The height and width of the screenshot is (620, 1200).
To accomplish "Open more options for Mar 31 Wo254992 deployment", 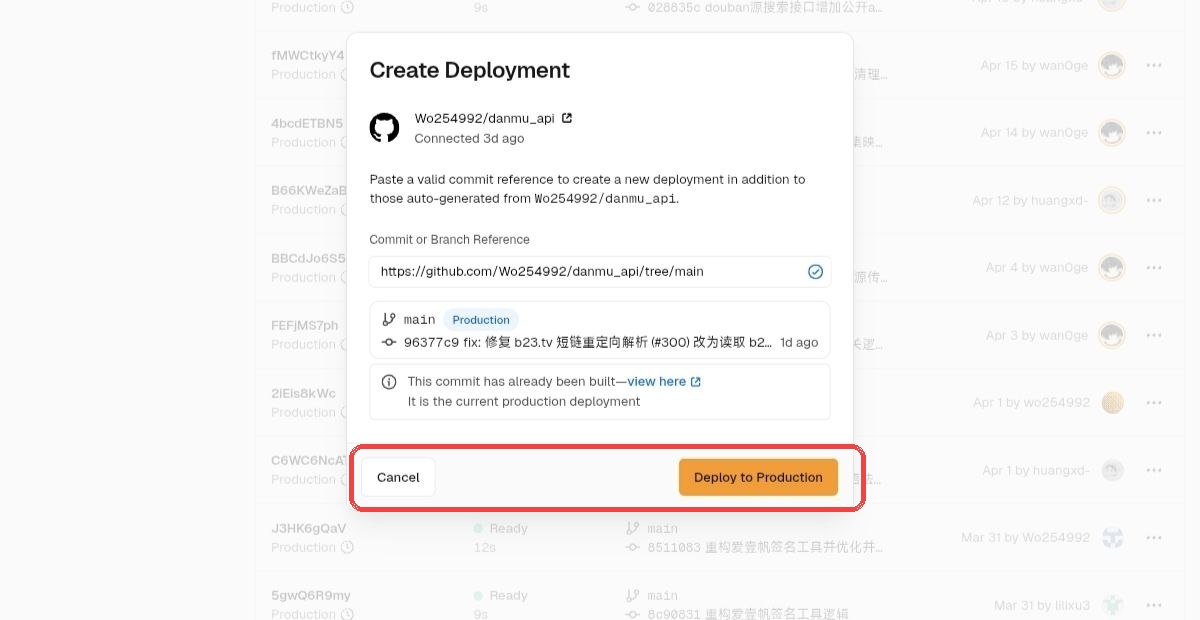I will pyautogui.click(x=1154, y=538).
